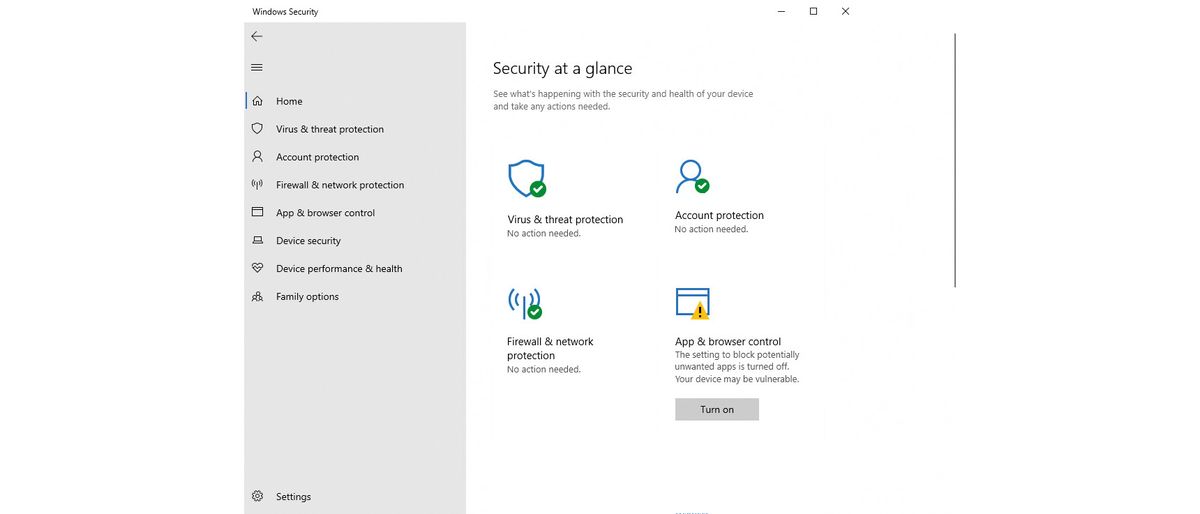Open Firewall & network protection tile title
The width and height of the screenshot is (1200, 514).
550,348
